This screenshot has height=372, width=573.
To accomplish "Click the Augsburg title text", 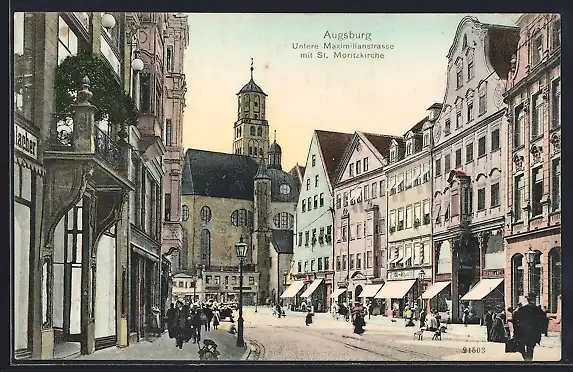I will (347, 35).
